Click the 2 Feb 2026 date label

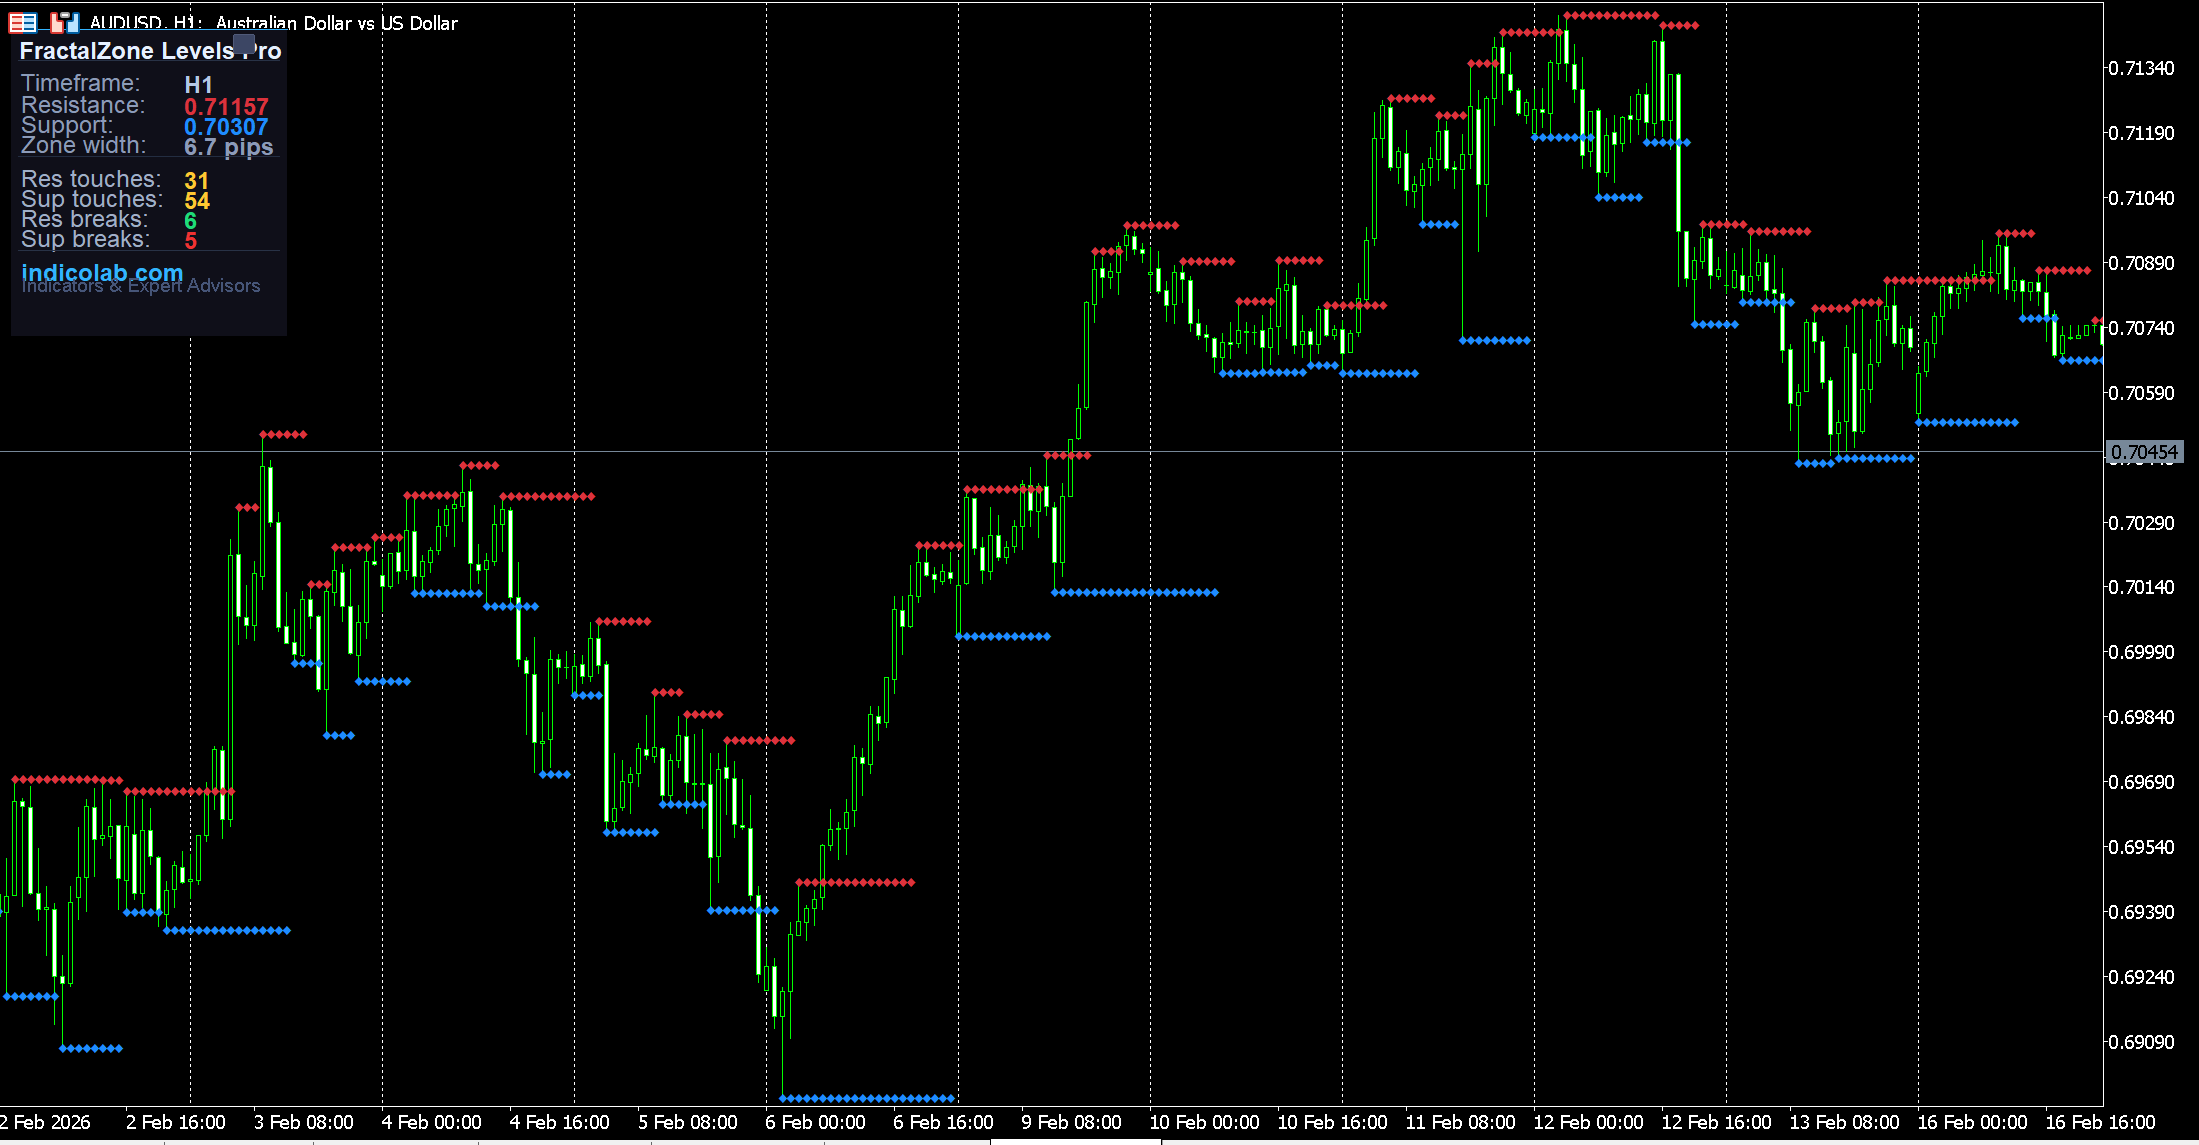pos(46,1122)
